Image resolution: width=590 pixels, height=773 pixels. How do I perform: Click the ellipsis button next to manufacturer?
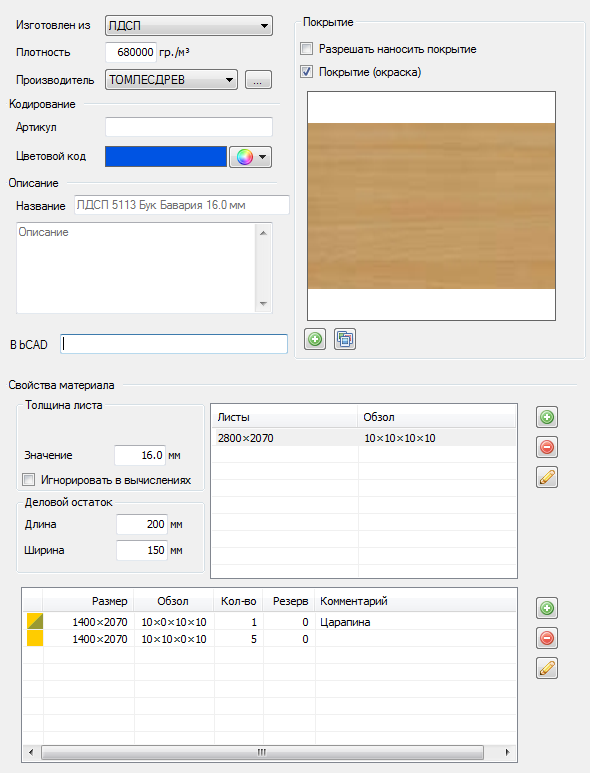point(258,80)
